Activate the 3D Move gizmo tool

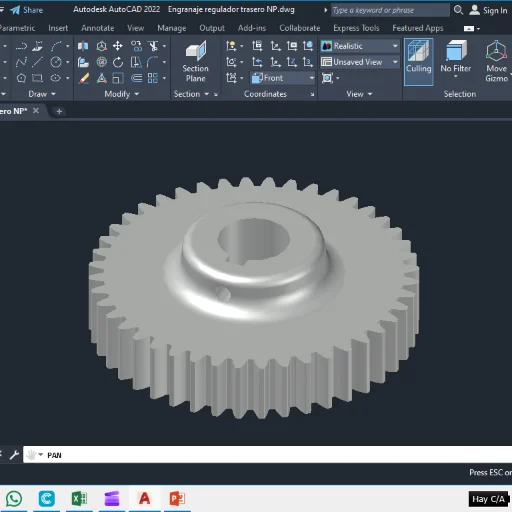pos(102,46)
